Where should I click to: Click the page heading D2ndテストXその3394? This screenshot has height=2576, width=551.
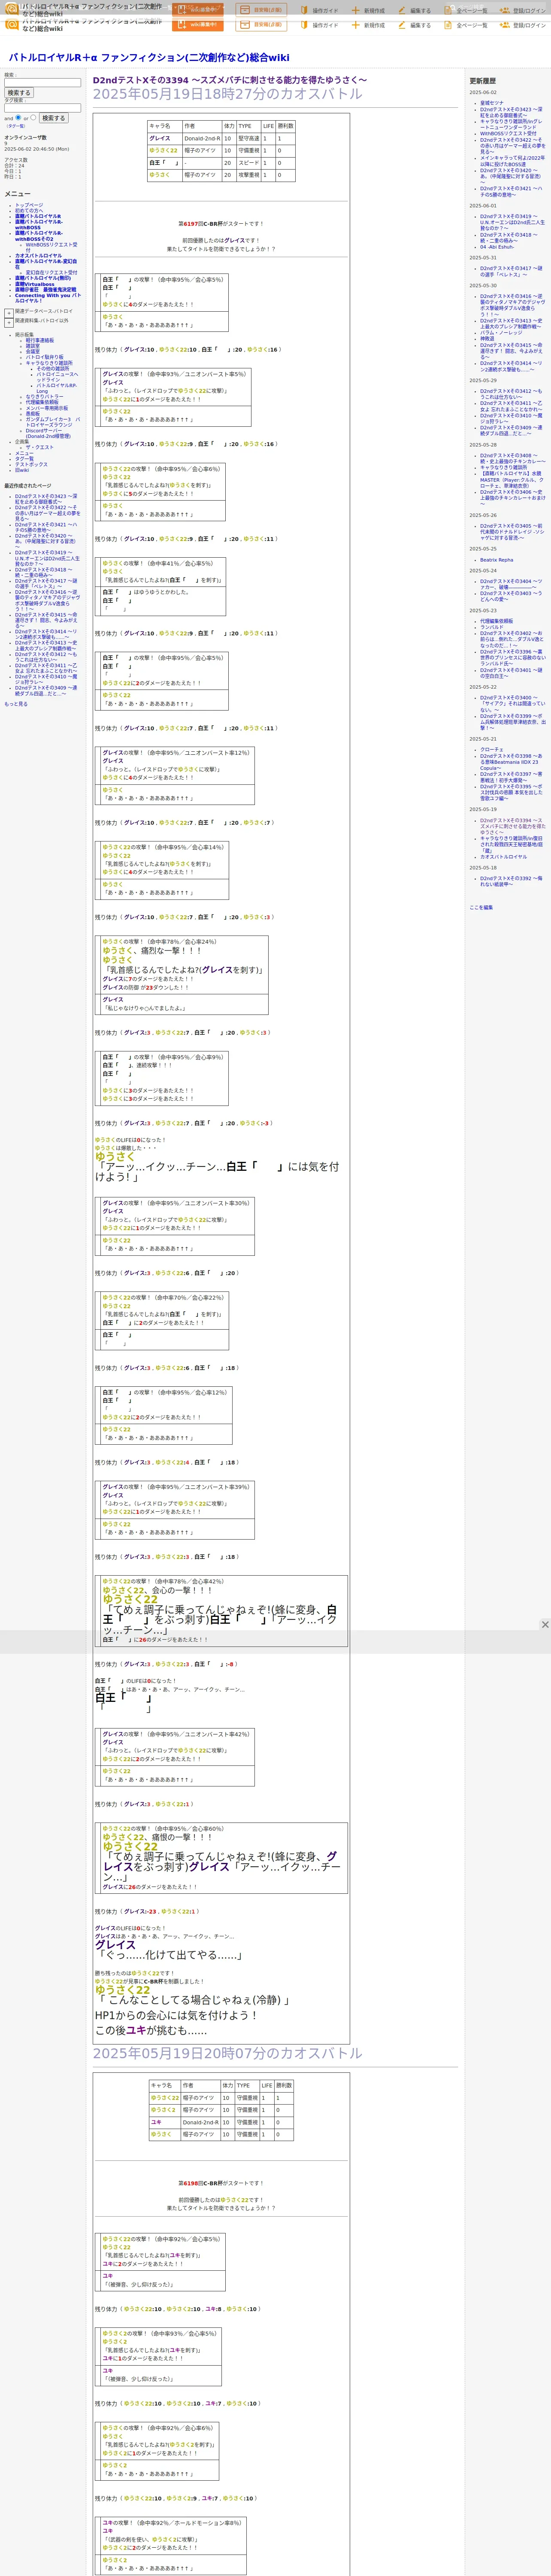[x=230, y=80]
